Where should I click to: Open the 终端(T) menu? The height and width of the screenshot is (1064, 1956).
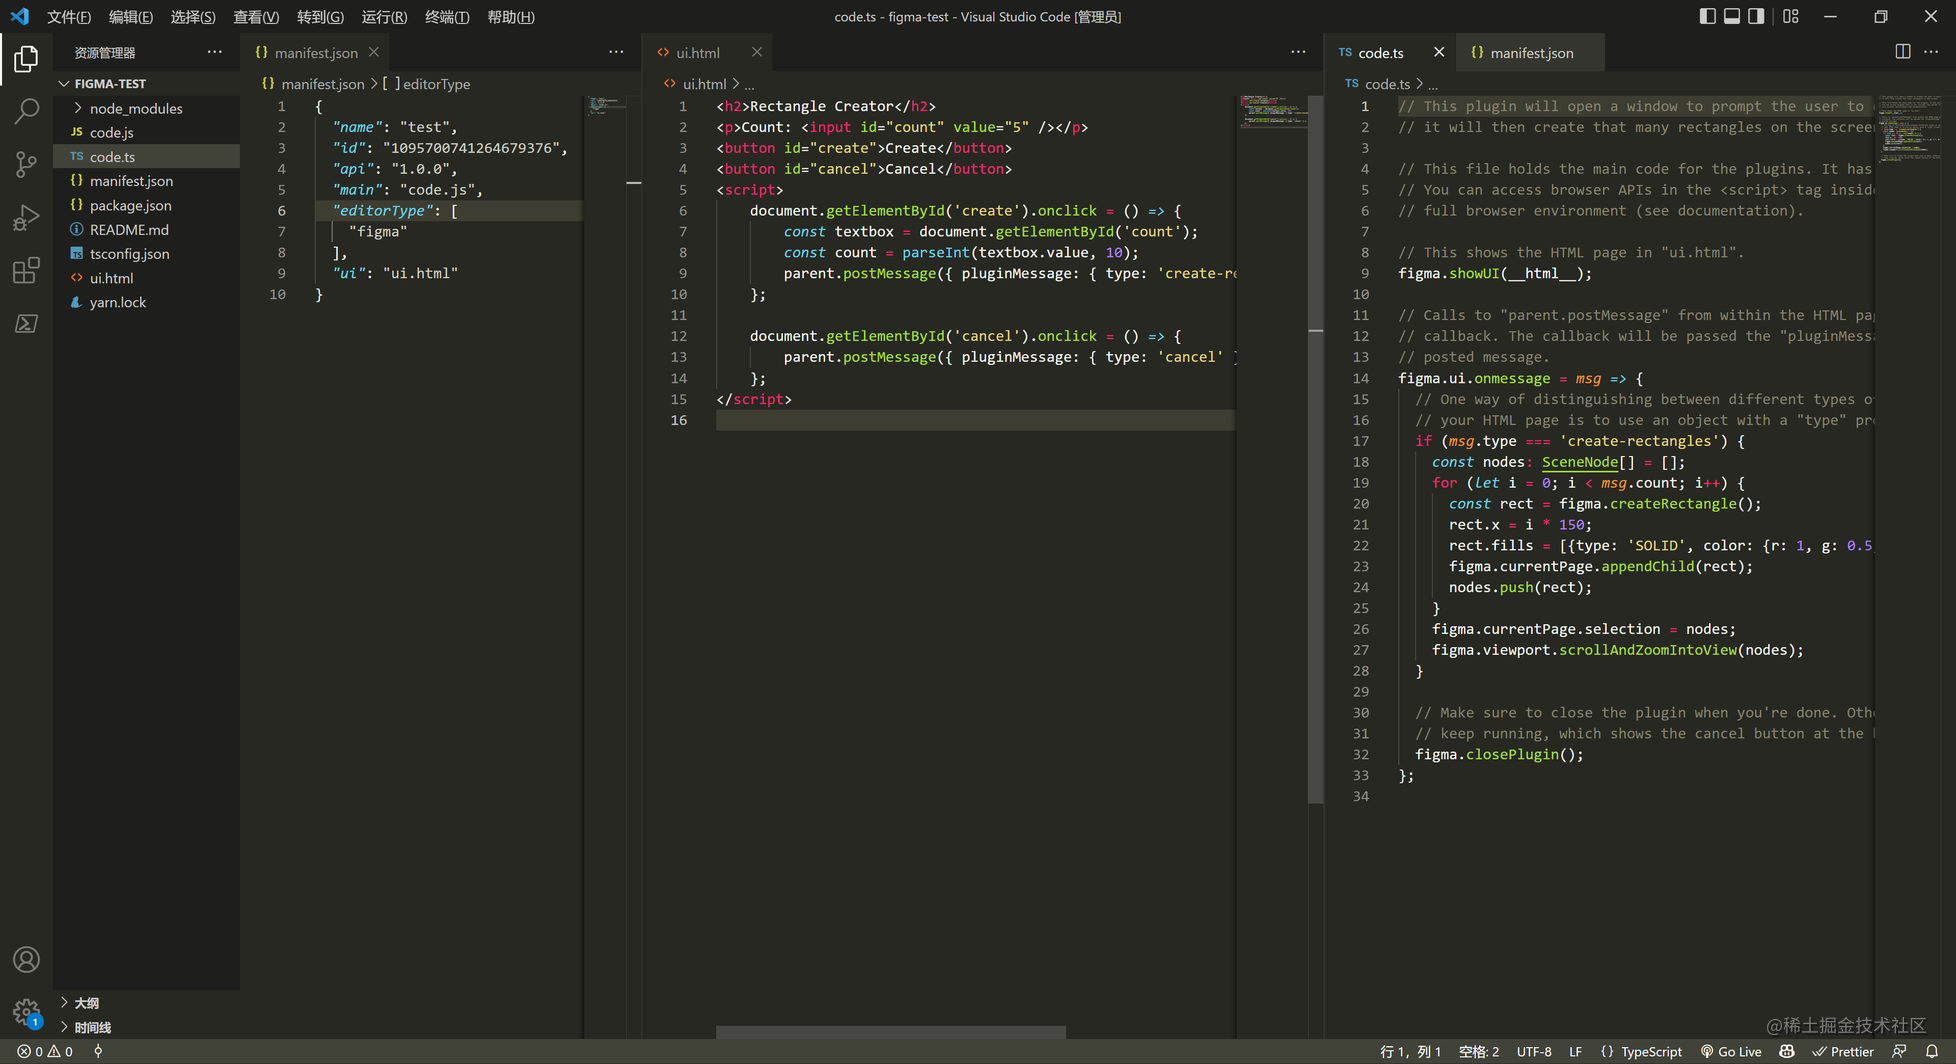point(447,17)
